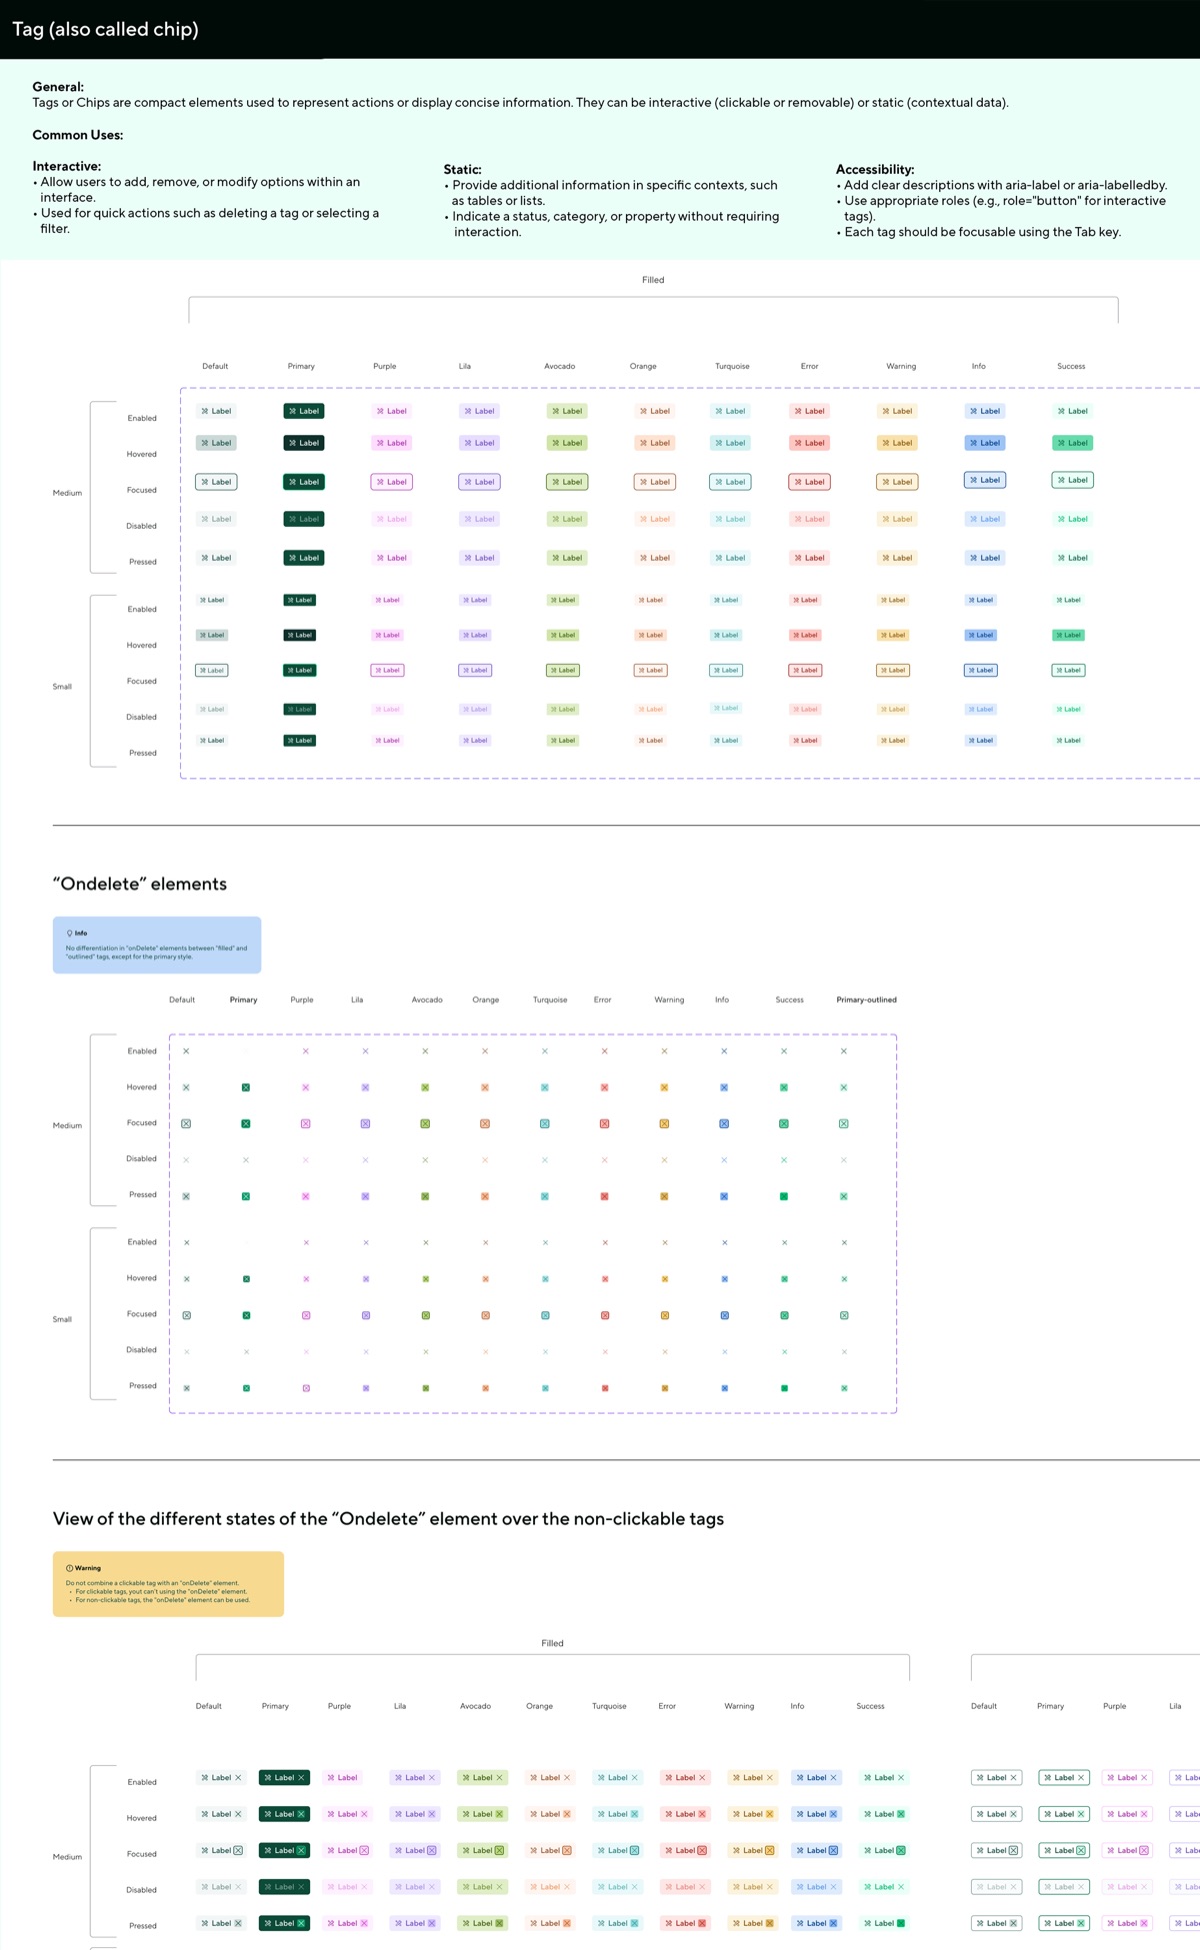Click the small Focused Warning Label tag

[893, 670]
